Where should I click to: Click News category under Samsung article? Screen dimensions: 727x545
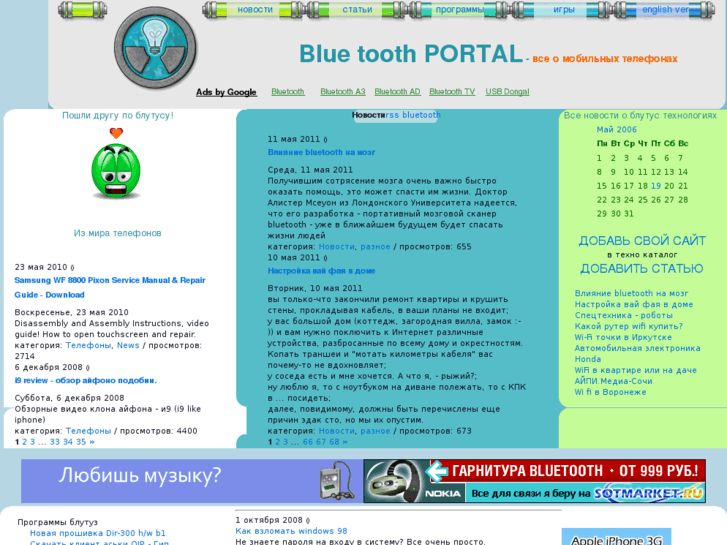[128, 345]
